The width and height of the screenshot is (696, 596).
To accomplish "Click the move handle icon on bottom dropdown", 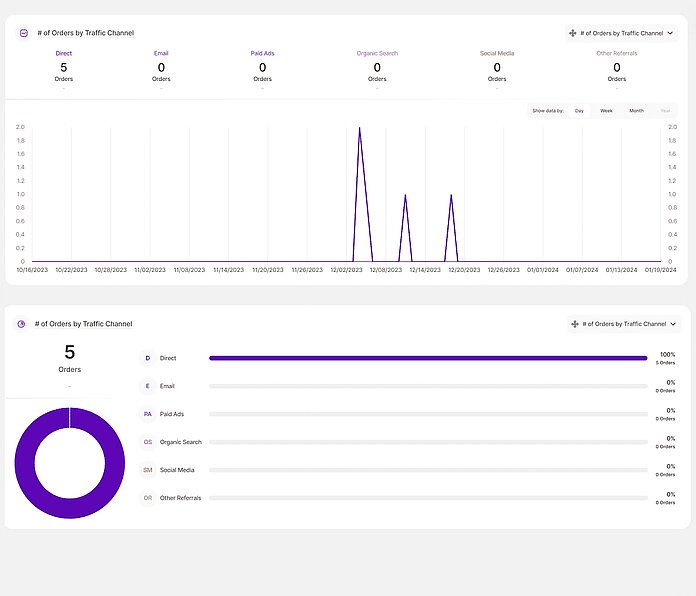I will (x=574, y=324).
